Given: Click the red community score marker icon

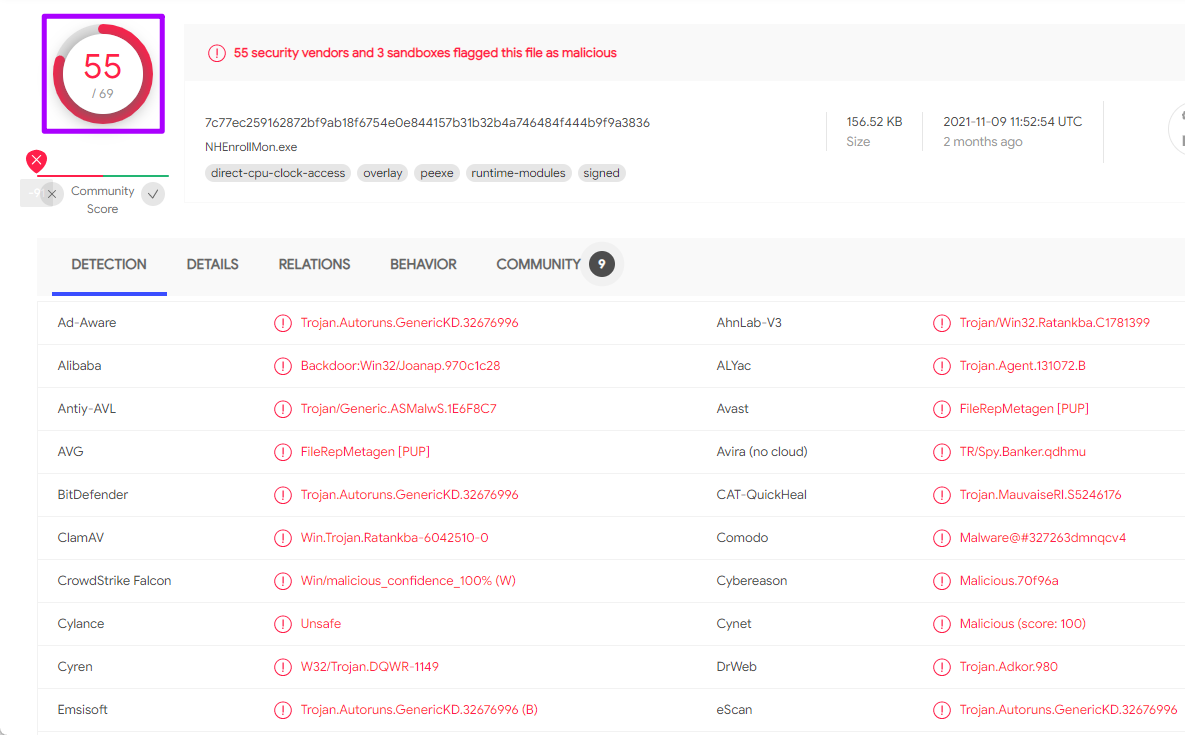Looking at the screenshot, I should pos(36,160).
